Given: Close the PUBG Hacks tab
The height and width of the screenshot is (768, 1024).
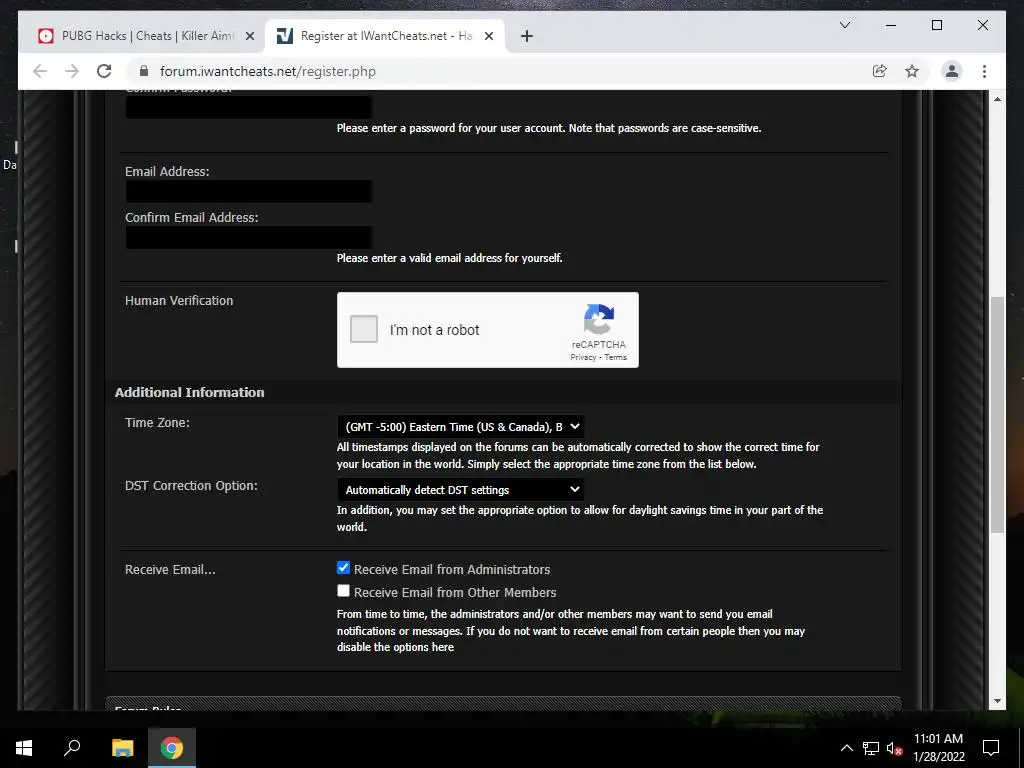Looking at the screenshot, I should [x=249, y=36].
